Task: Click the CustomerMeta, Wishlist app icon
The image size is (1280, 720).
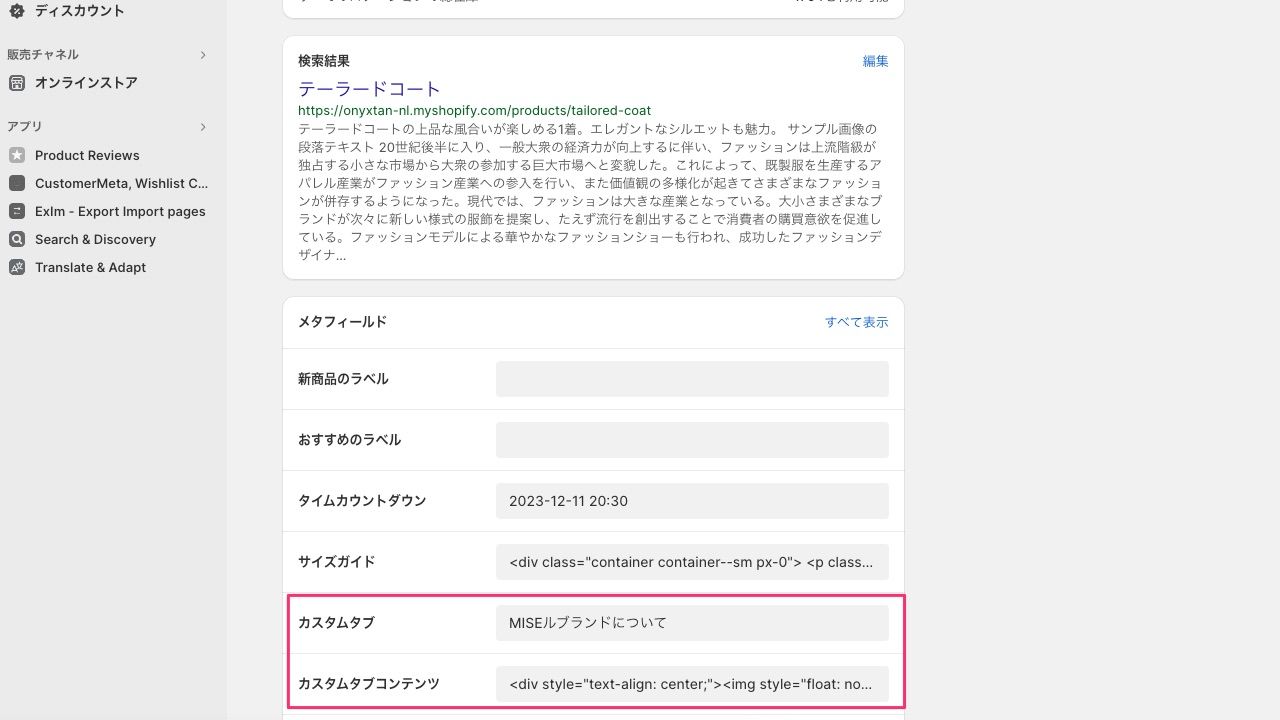Action: (16, 183)
